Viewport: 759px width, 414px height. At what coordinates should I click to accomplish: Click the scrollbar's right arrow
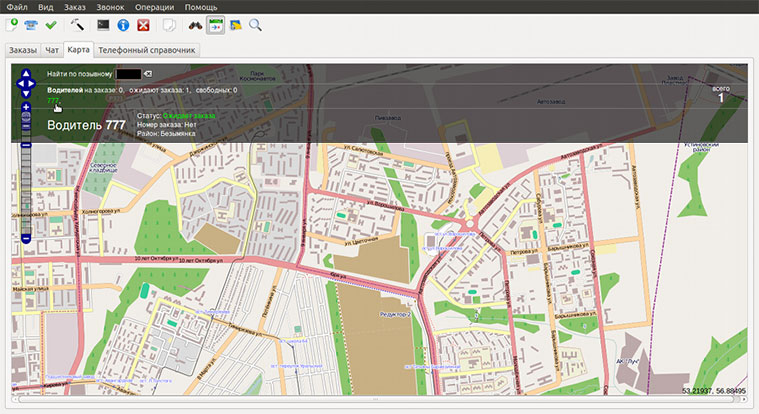[744, 399]
